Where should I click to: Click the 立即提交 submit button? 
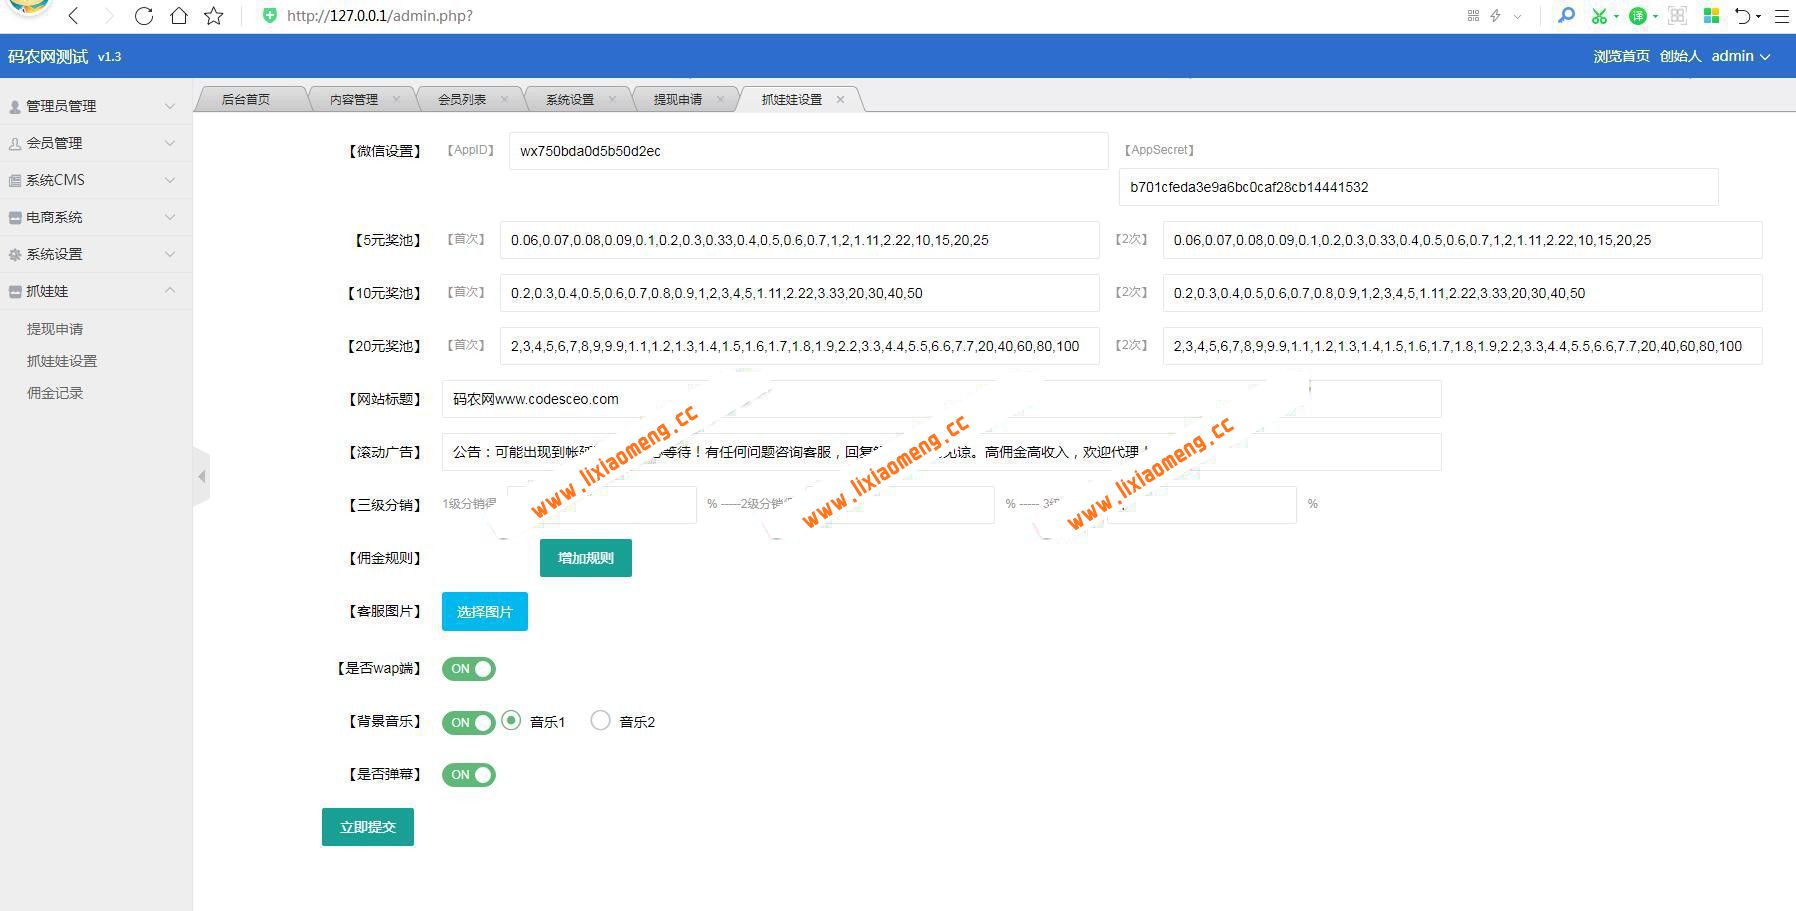[x=367, y=827]
